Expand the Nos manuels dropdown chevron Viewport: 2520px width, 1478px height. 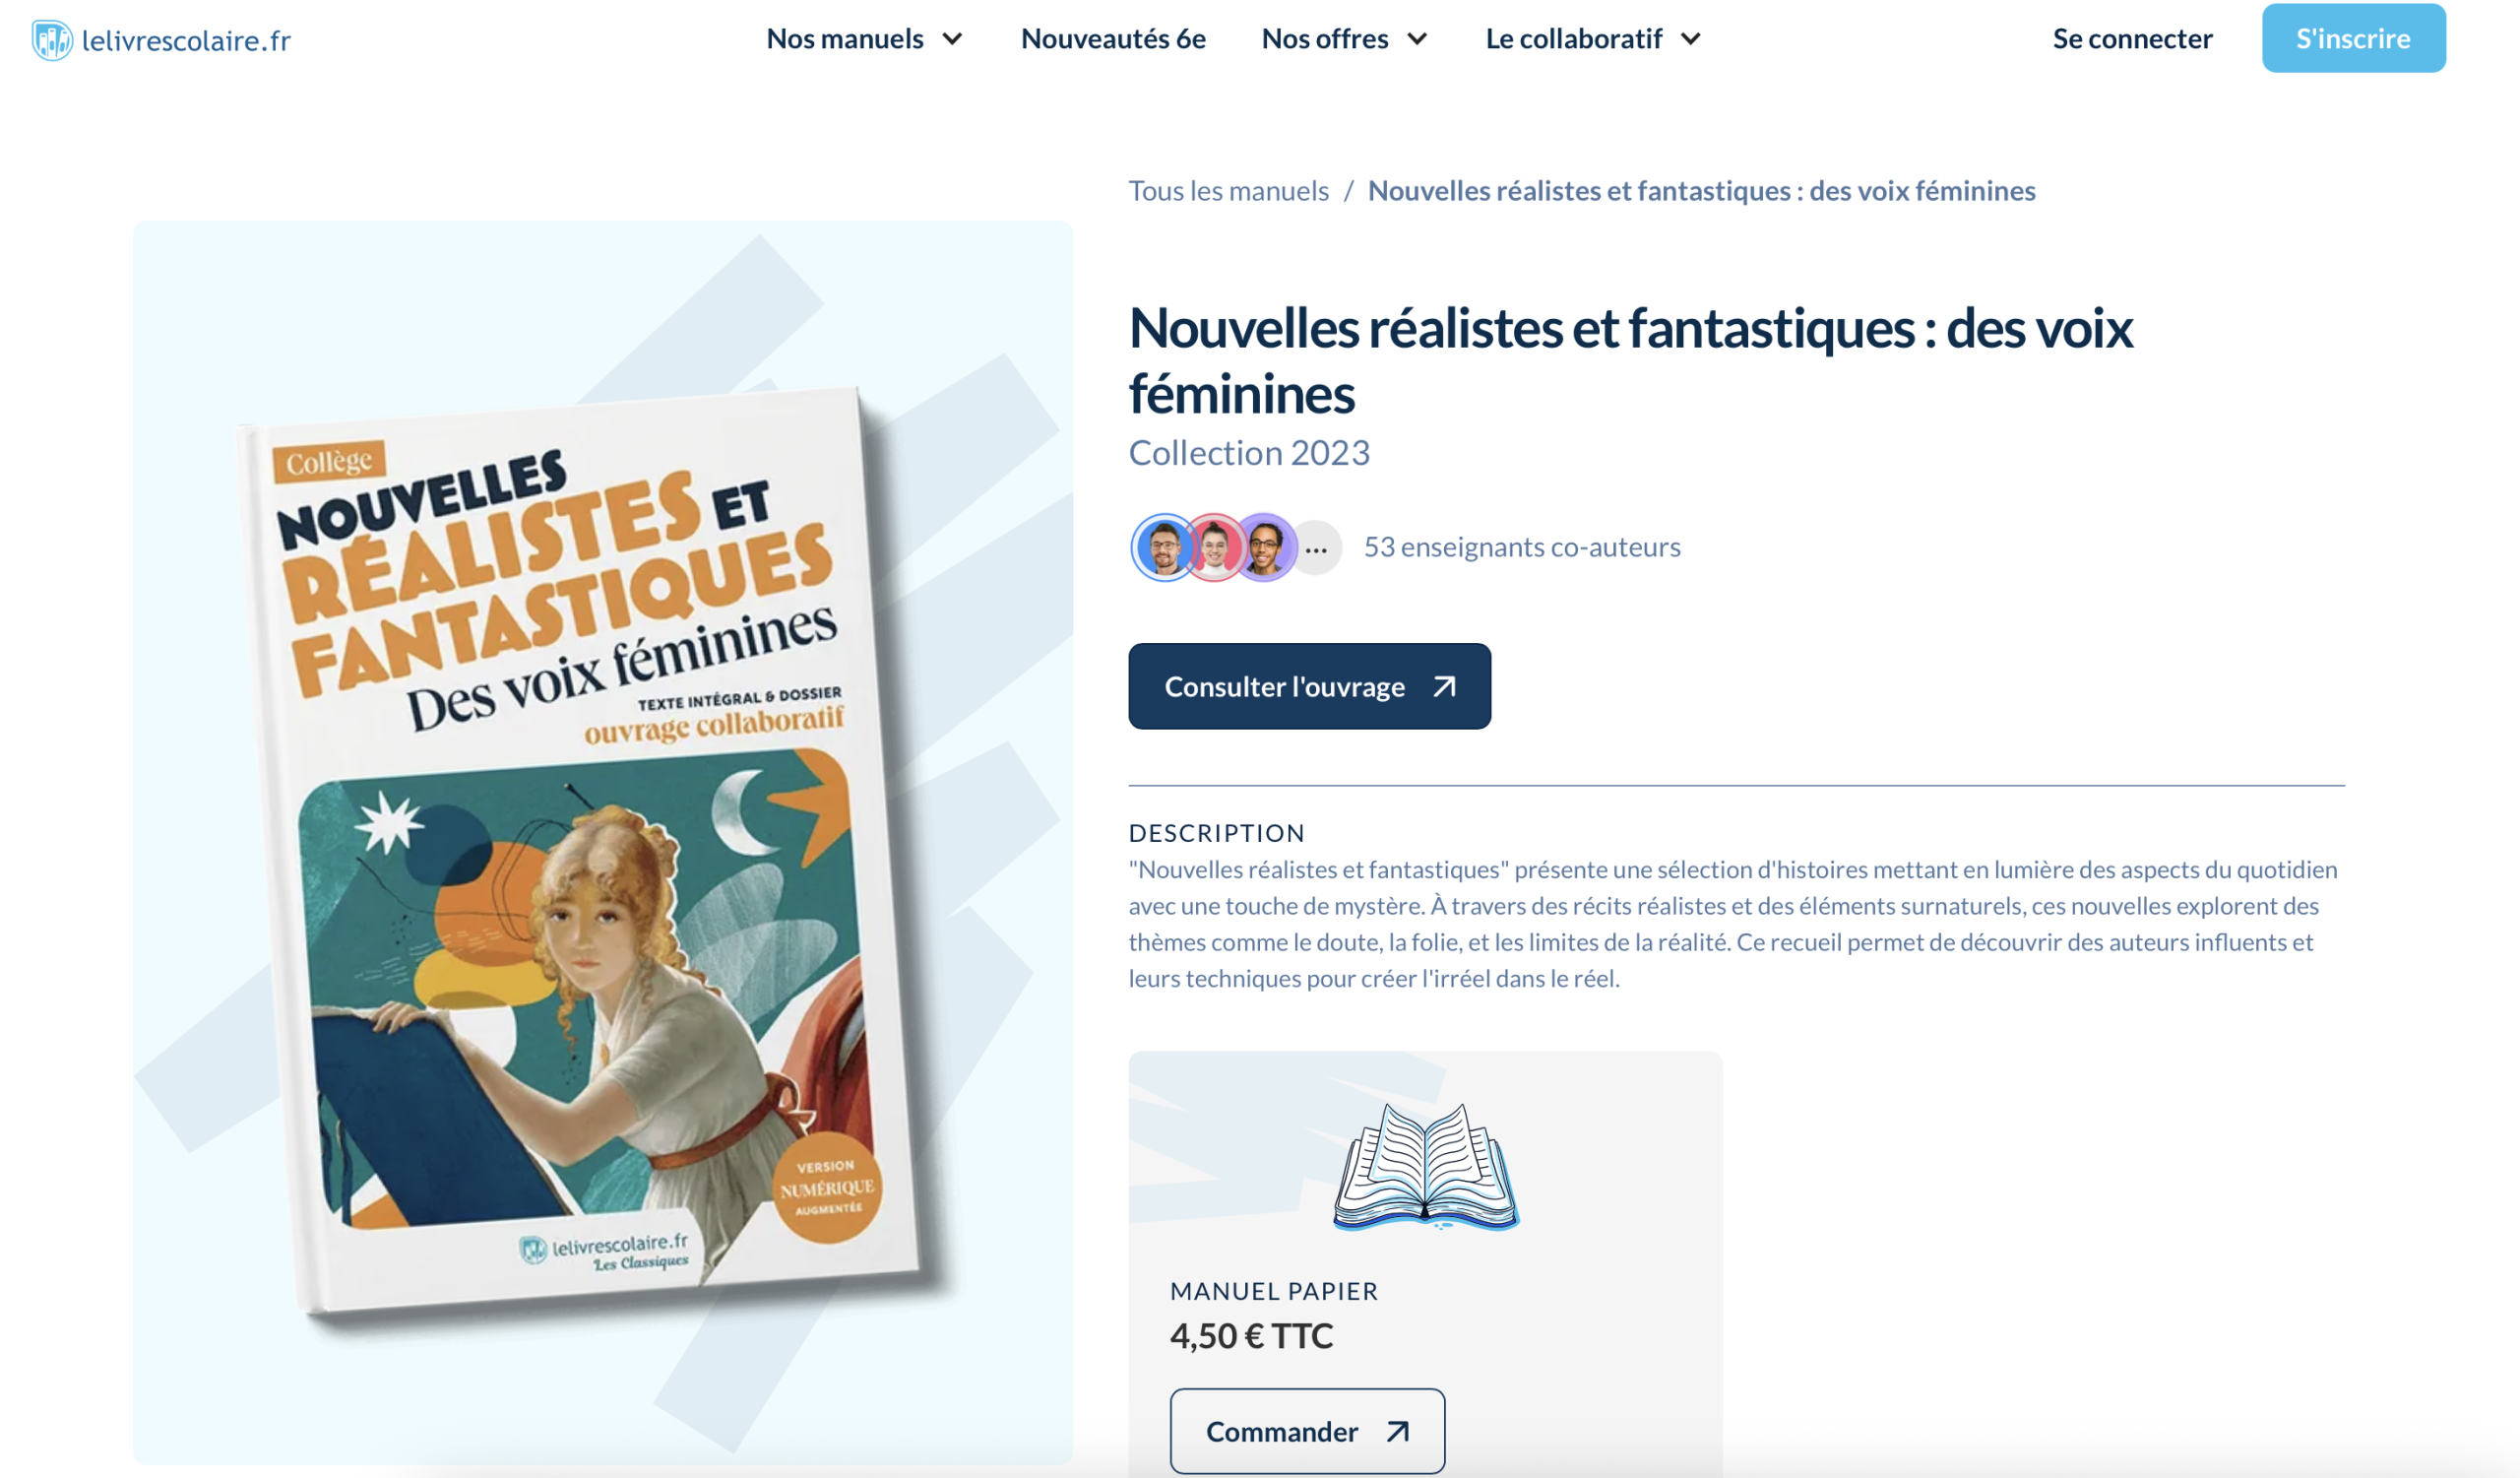coord(952,39)
